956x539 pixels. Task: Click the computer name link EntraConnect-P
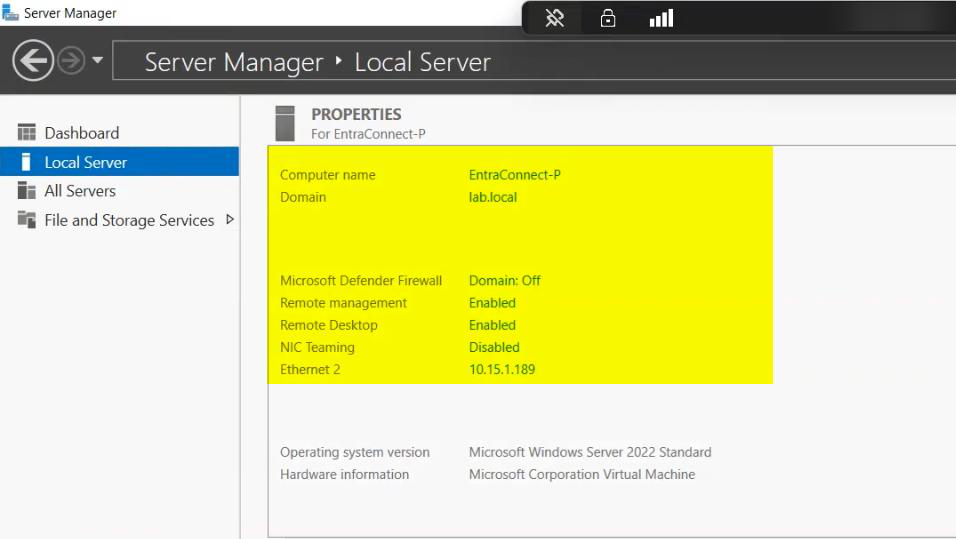coord(515,175)
